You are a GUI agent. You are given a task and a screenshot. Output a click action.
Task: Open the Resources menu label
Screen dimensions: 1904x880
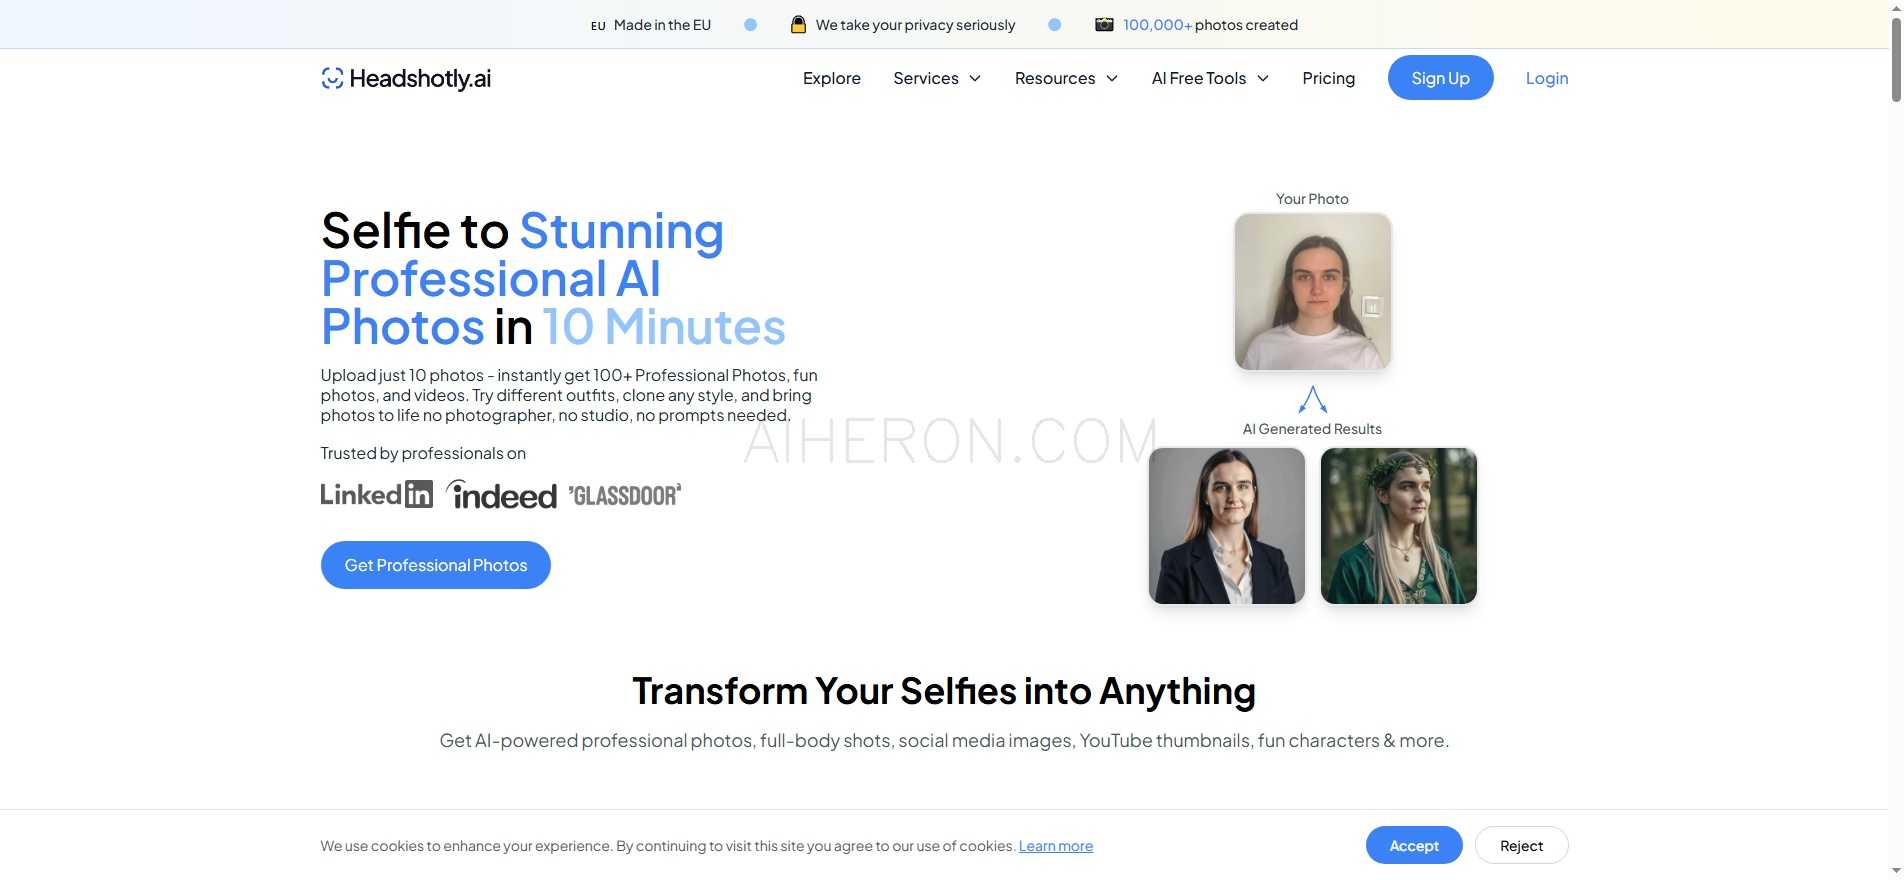click(x=1055, y=78)
